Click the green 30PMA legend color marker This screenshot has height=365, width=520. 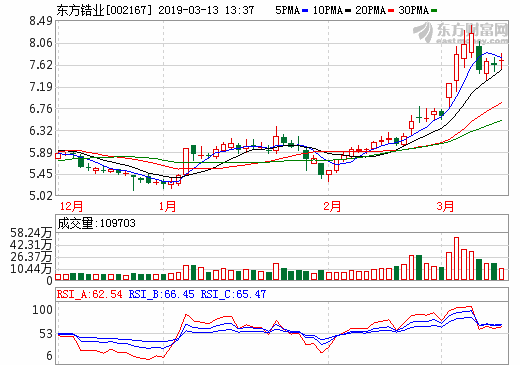click(x=434, y=11)
